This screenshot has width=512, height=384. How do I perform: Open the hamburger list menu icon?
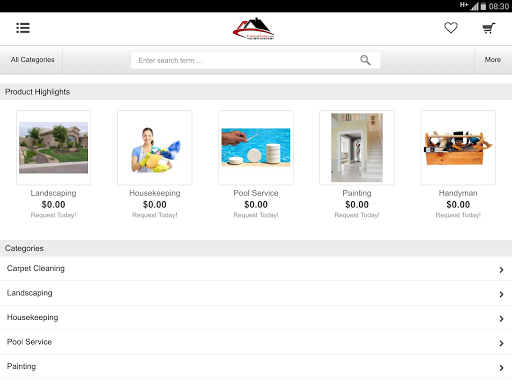coord(23,28)
